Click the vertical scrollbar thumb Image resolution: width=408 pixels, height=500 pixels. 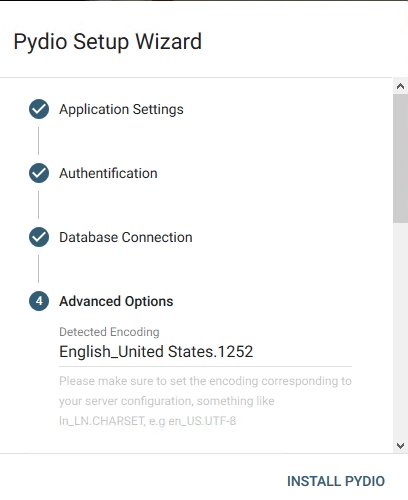400,158
